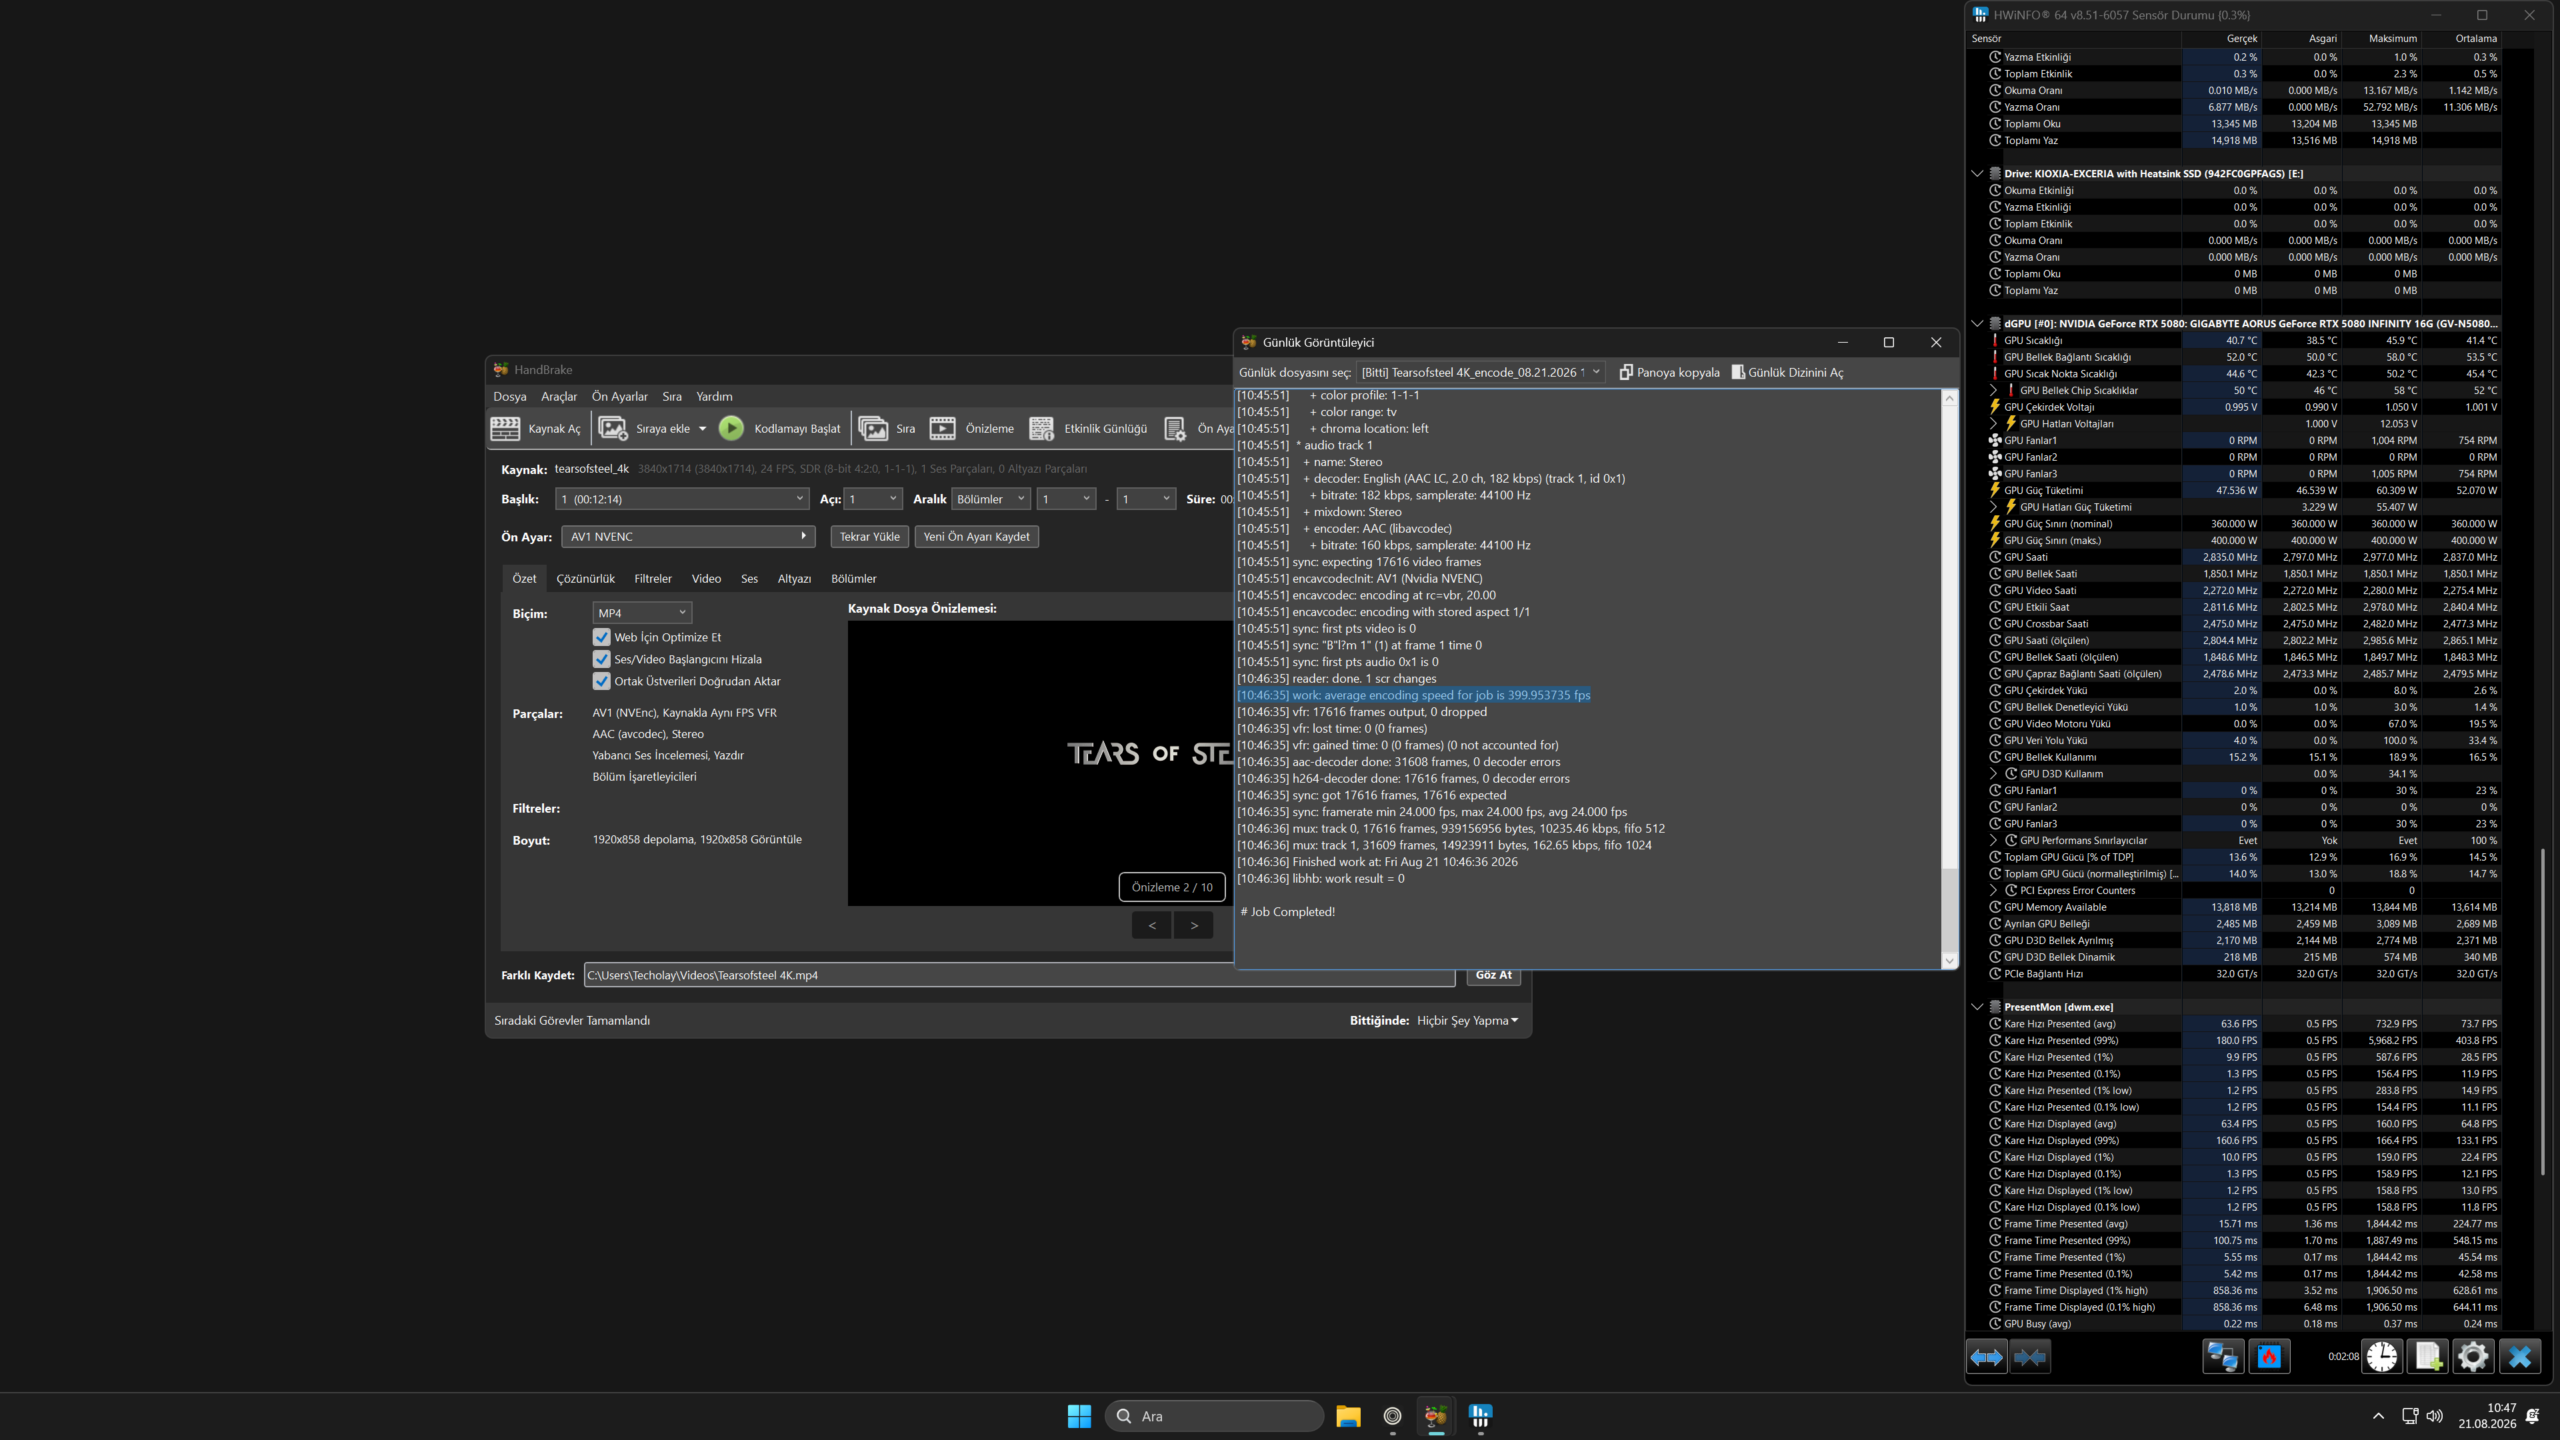
Task: Open the Sıraya ekle dropdown arrow
Action: click(x=702, y=429)
